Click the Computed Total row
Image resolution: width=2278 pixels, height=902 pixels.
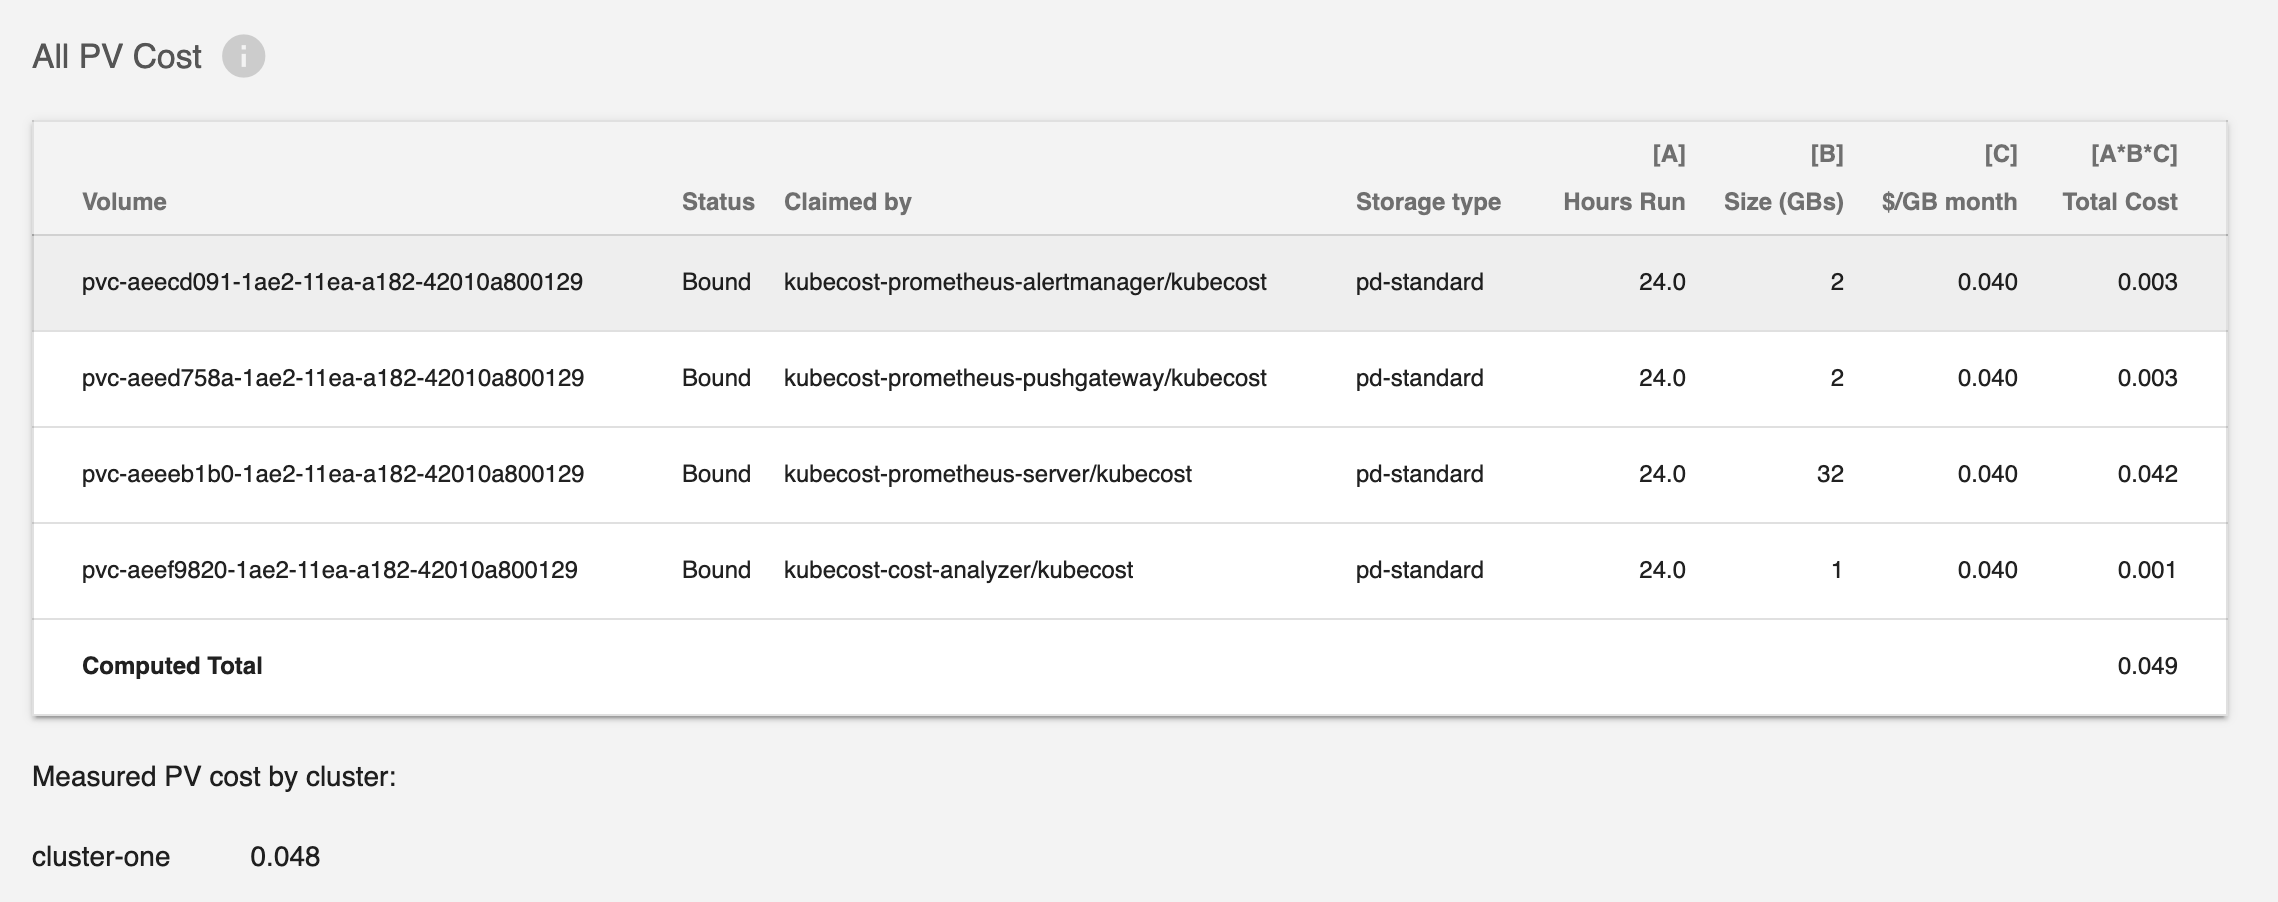pos(173,665)
